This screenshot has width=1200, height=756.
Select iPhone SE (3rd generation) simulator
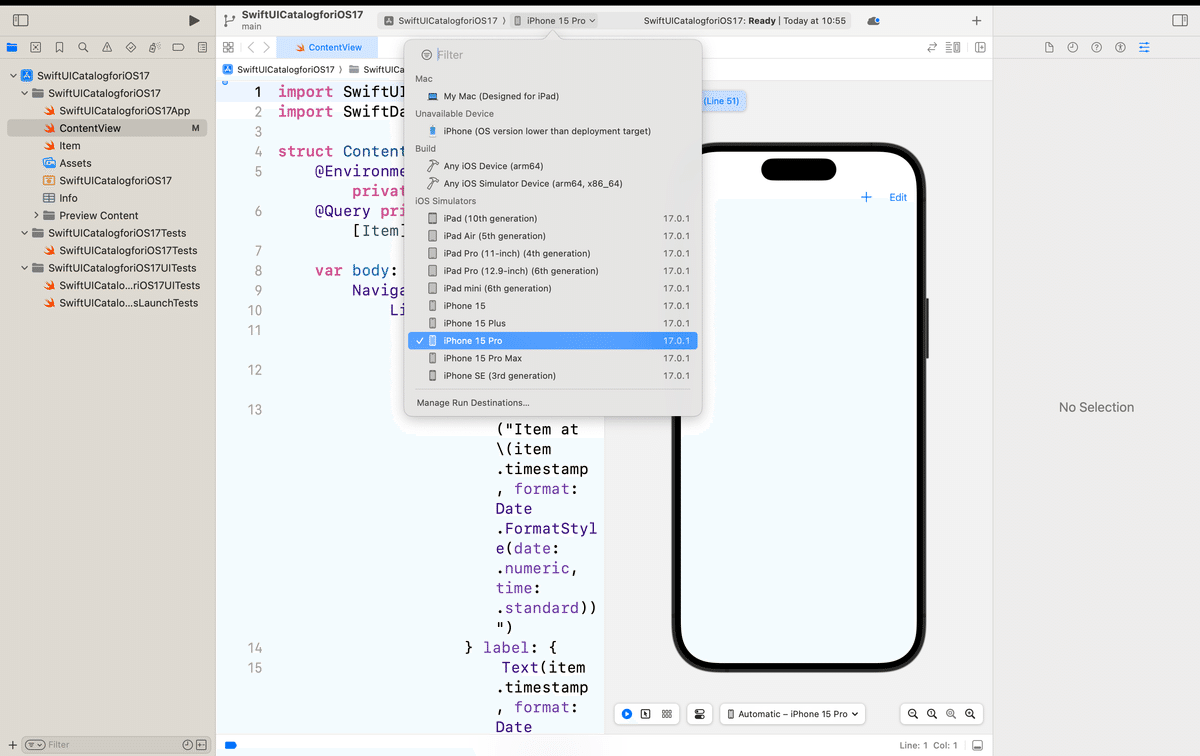[553, 376]
